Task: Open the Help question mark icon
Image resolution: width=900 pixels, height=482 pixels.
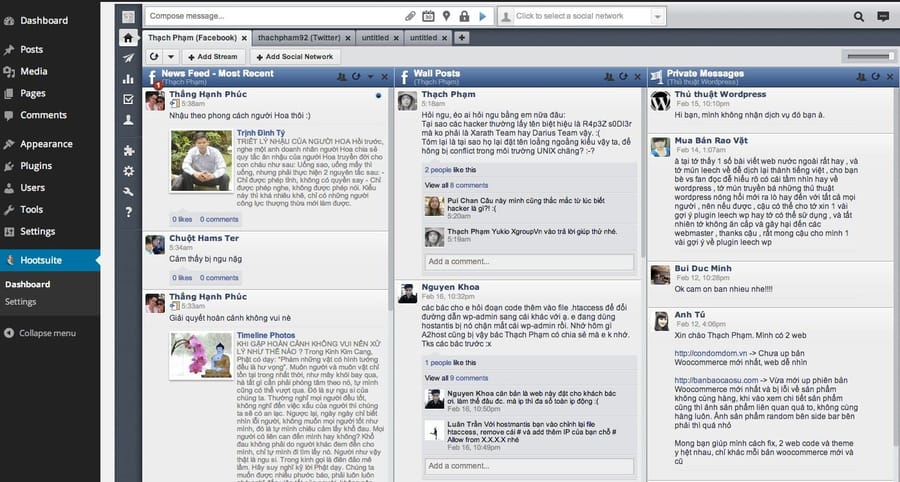Action: 128,212
